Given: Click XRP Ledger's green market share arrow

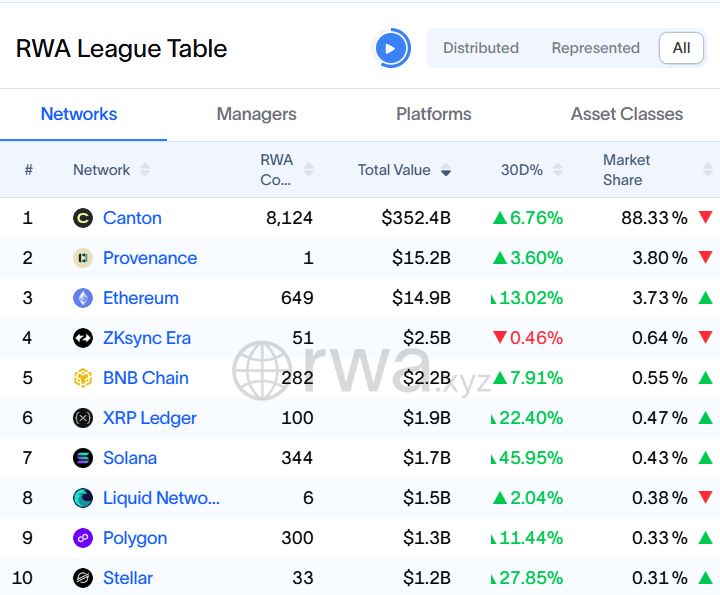Looking at the screenshot, I should [x=705, y=418].
